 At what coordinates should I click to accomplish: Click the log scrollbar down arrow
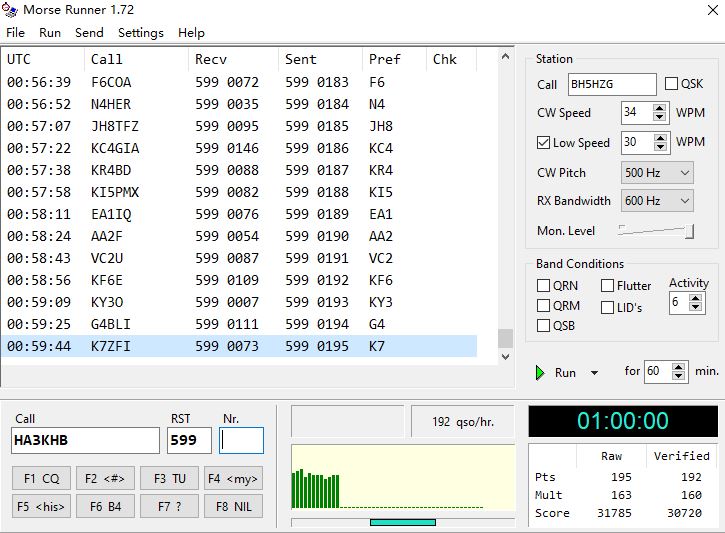click(505, 357)
